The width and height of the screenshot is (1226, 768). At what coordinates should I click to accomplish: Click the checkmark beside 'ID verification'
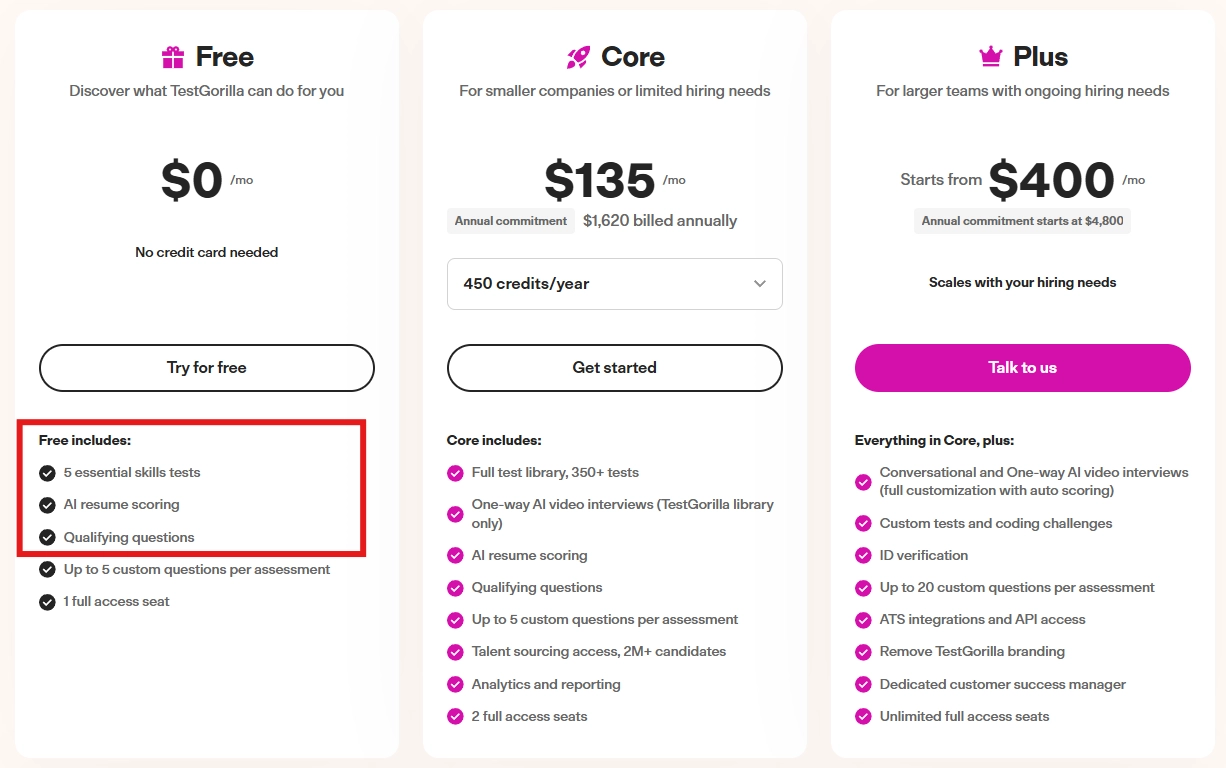[x=864, y=555]
